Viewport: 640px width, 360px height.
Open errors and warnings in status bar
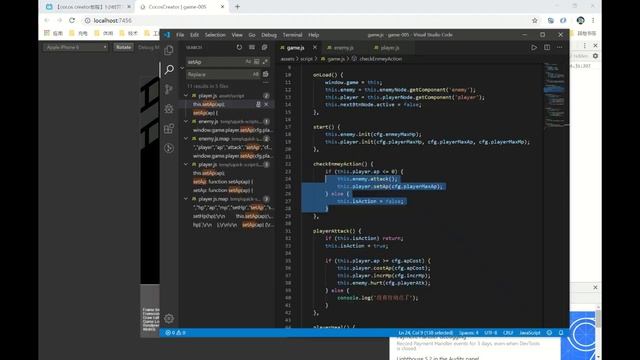pos(175,333)
